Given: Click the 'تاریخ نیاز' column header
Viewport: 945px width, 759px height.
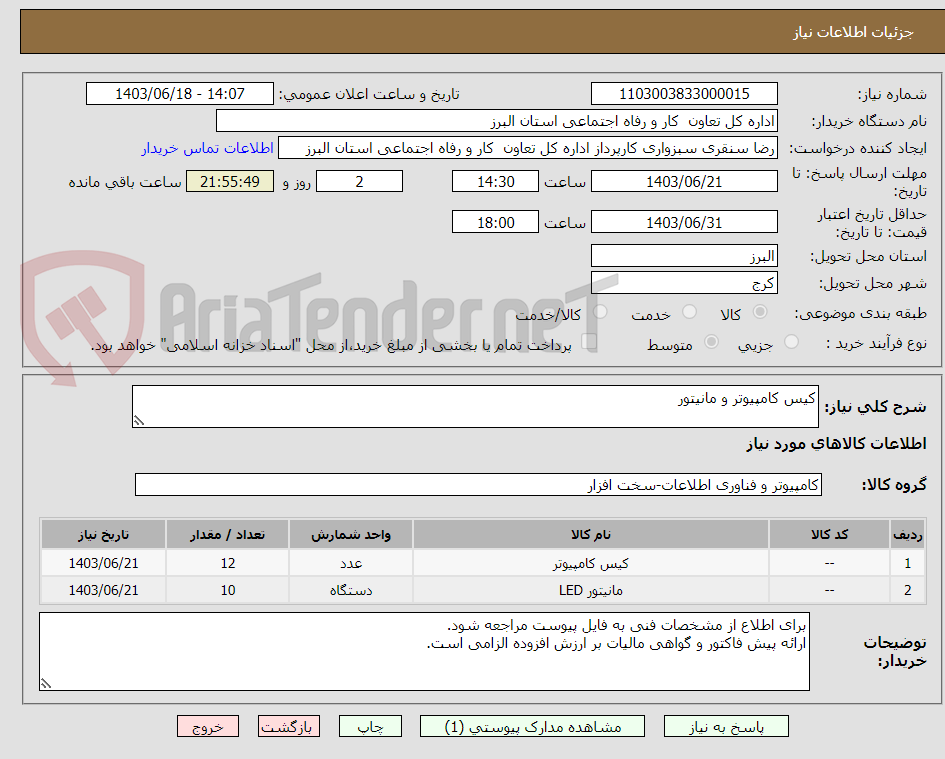Looking at the screenshot, I should click(103, 535).
